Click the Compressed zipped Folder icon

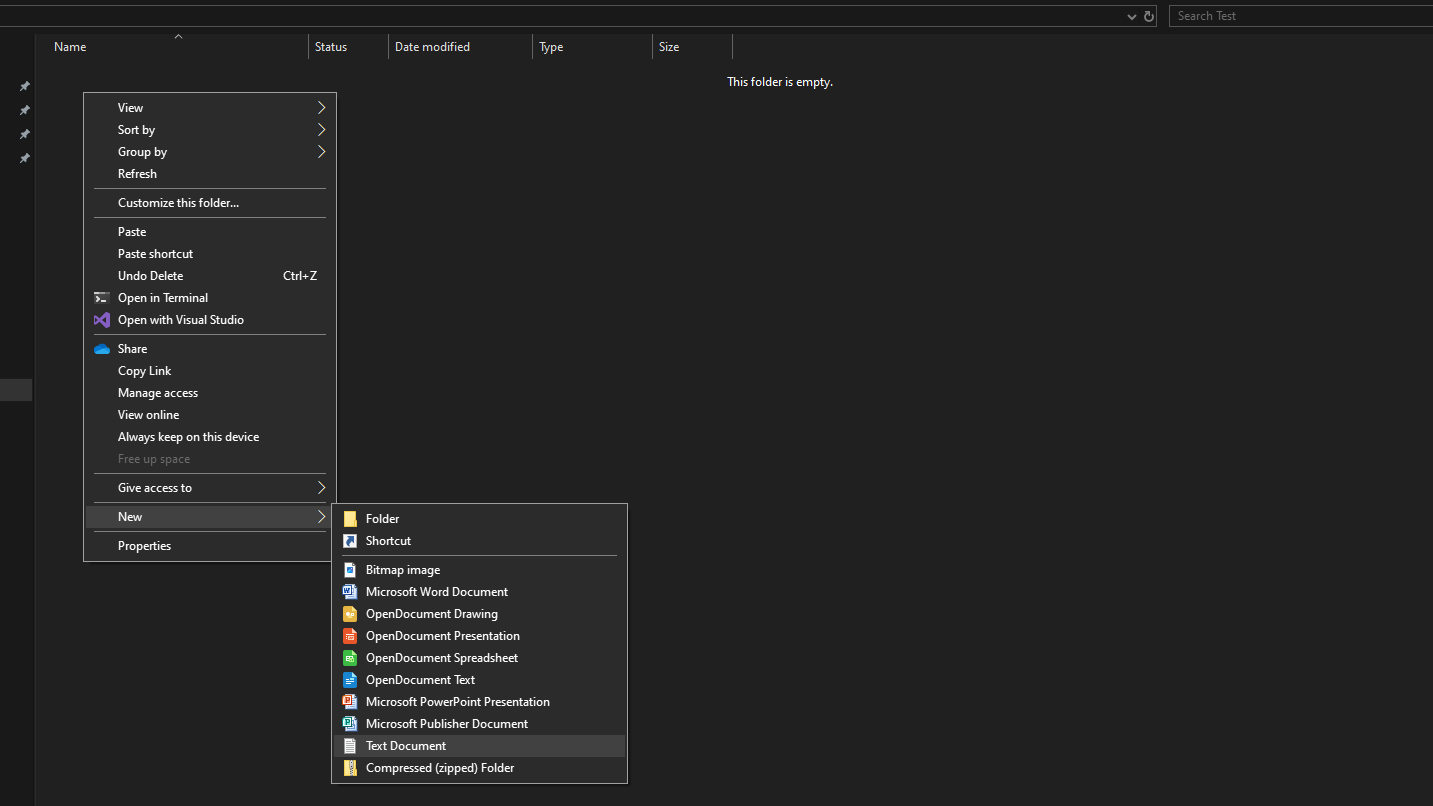point(350,768)
